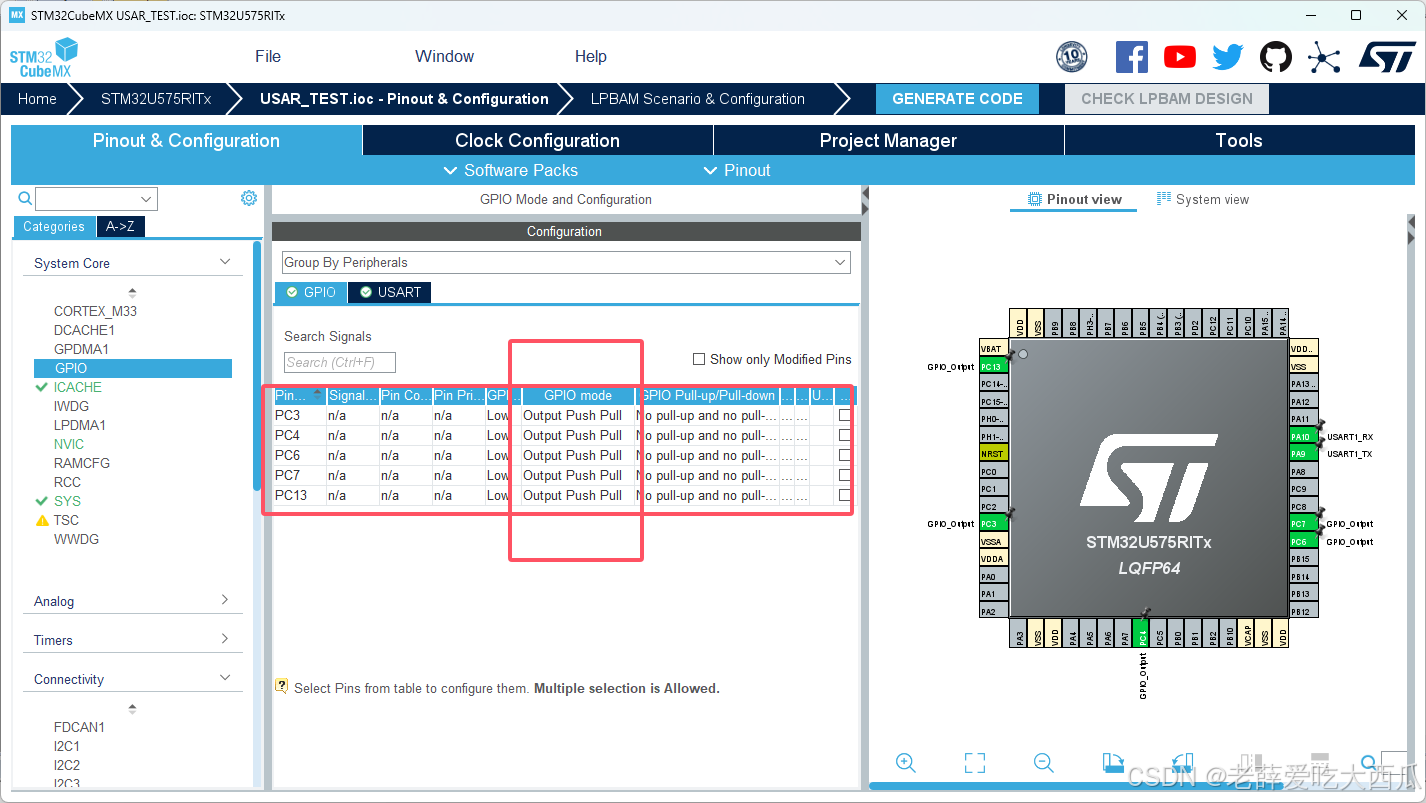Screen dimensions: 1426x803
Task: Select NVIC in System Core list
Action: [x=69, y=444]
